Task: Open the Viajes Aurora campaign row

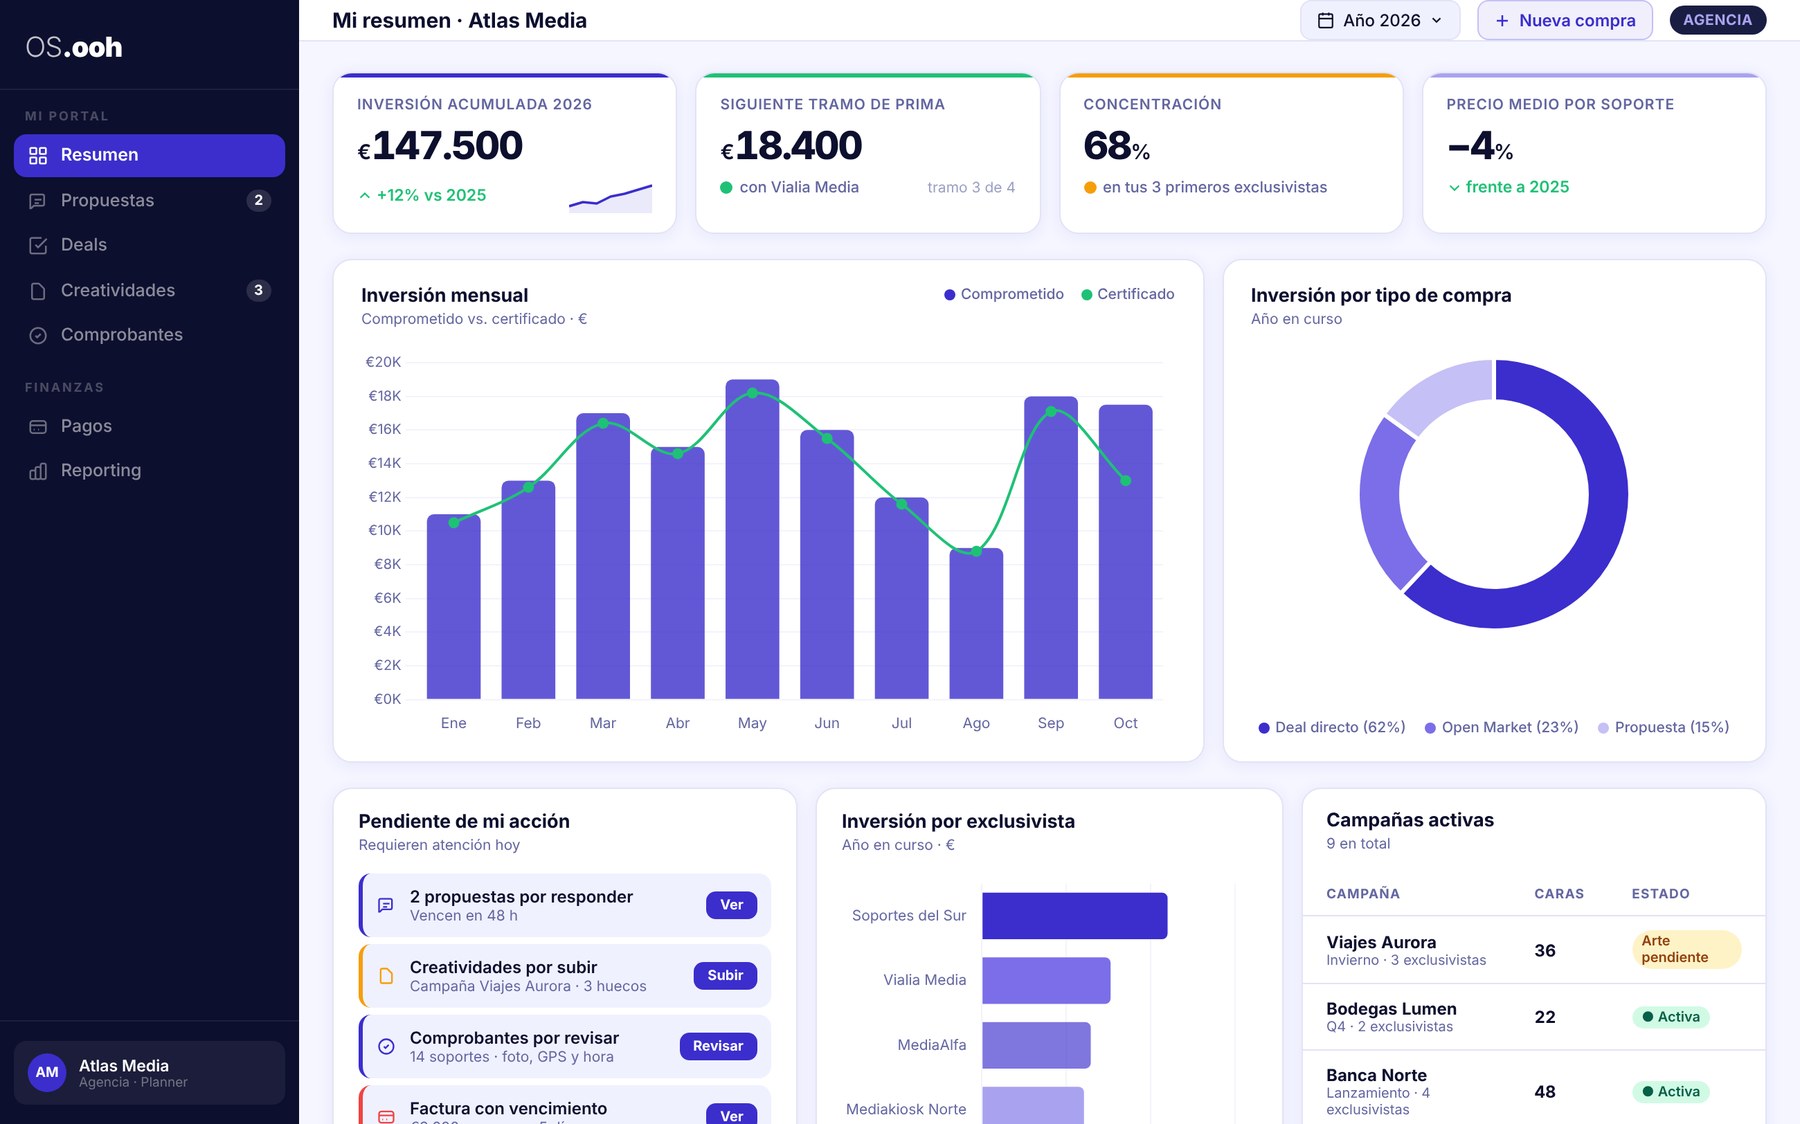Action: point(1533,950)
